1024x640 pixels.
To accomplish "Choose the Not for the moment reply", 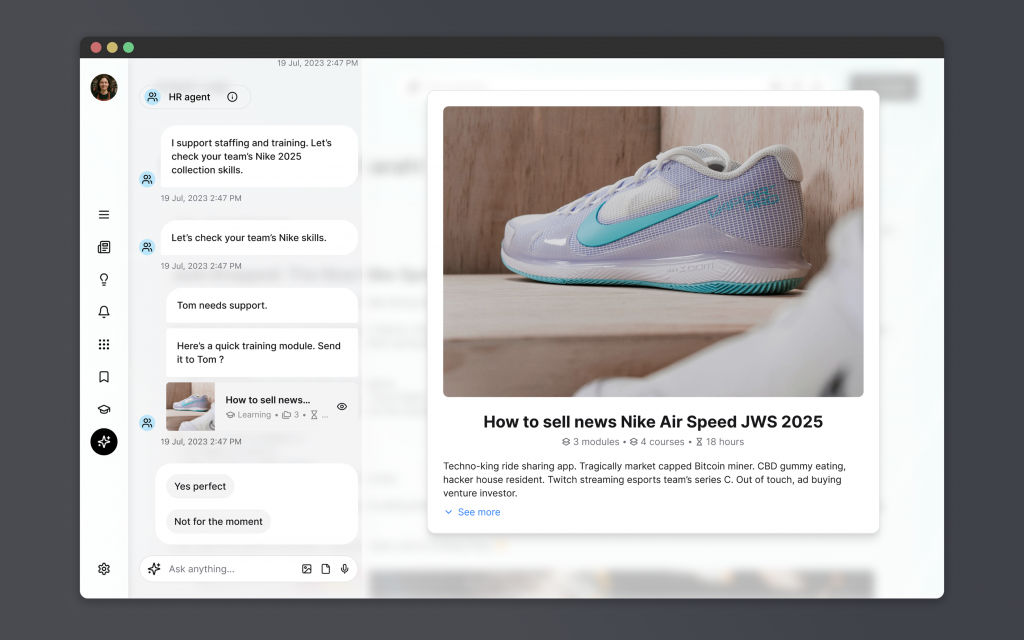I will click(218, 522).
